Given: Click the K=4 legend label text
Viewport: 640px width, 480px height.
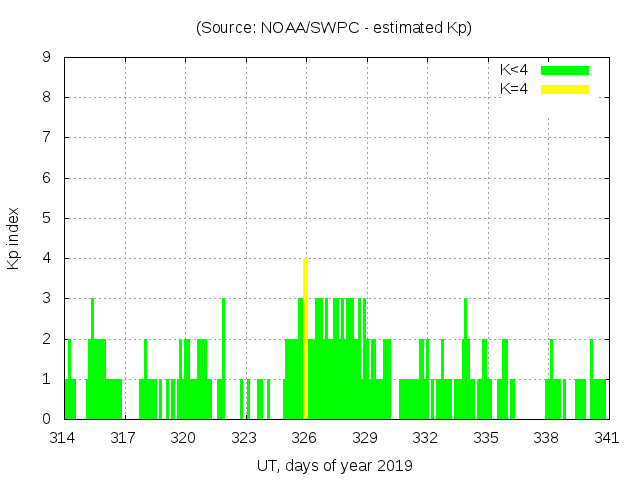Looking at the screenshot, I should click(514, 89).
